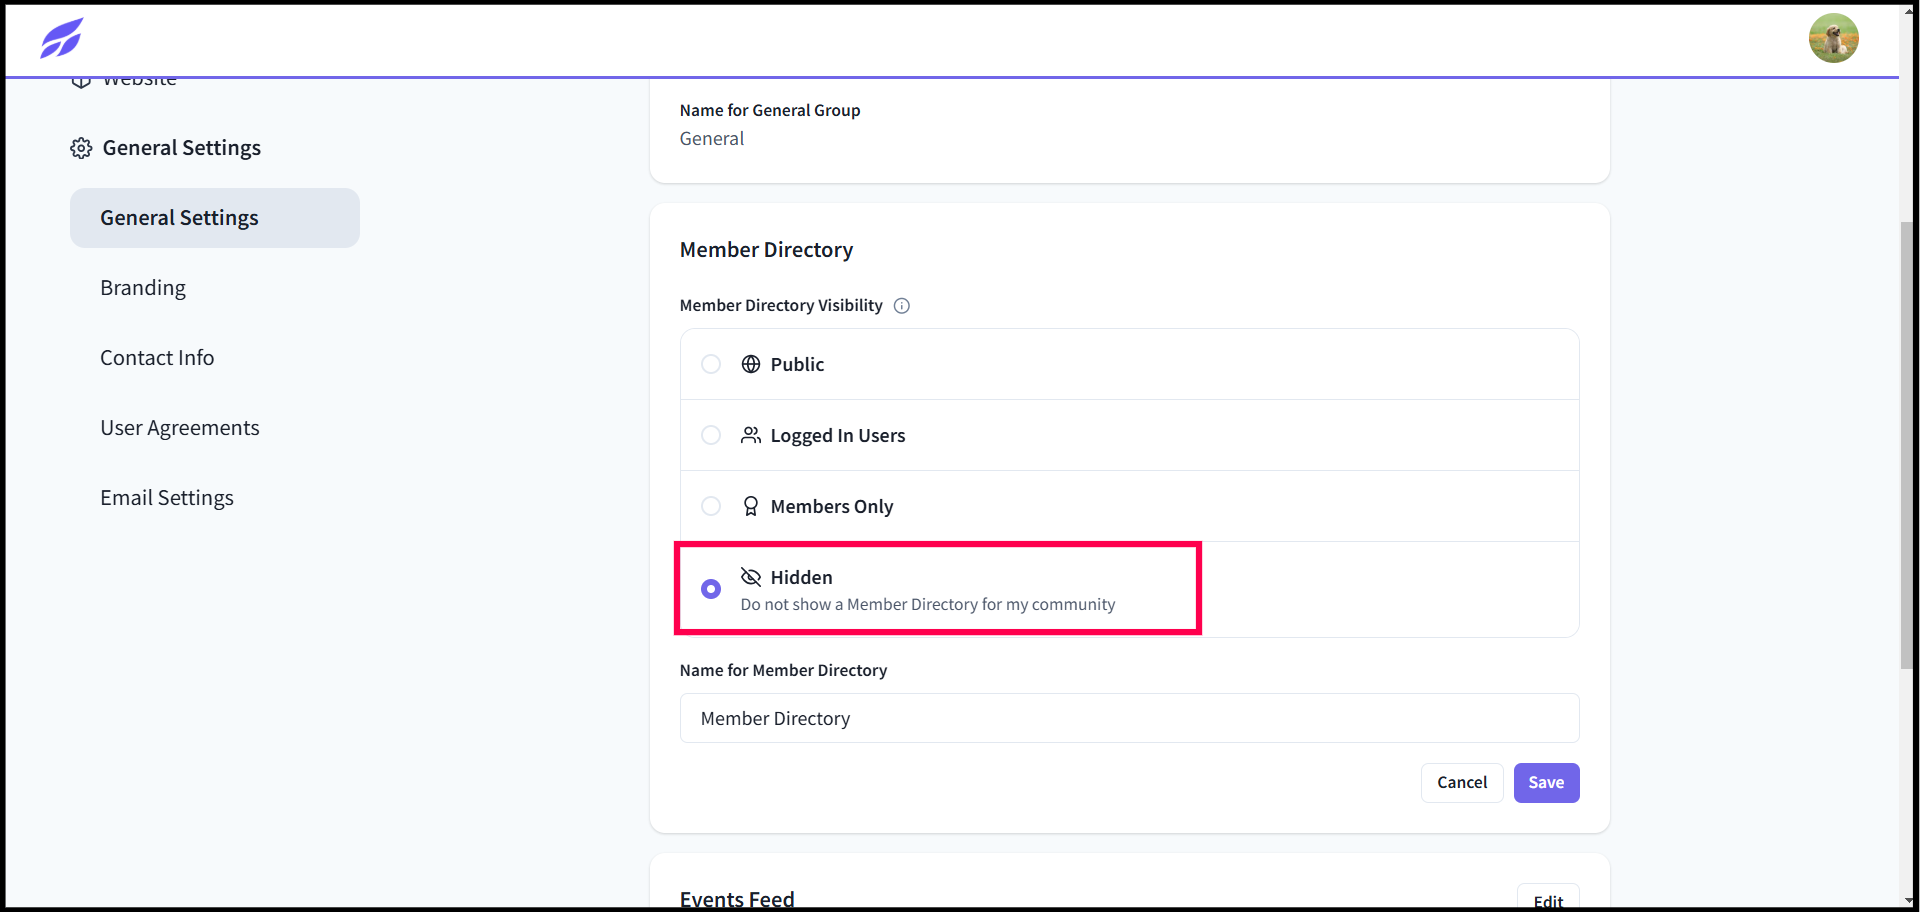This screenshot has height=912, width=1920.
Task: Click the General Settings gear icon
Action: click(x=81, y=148)
